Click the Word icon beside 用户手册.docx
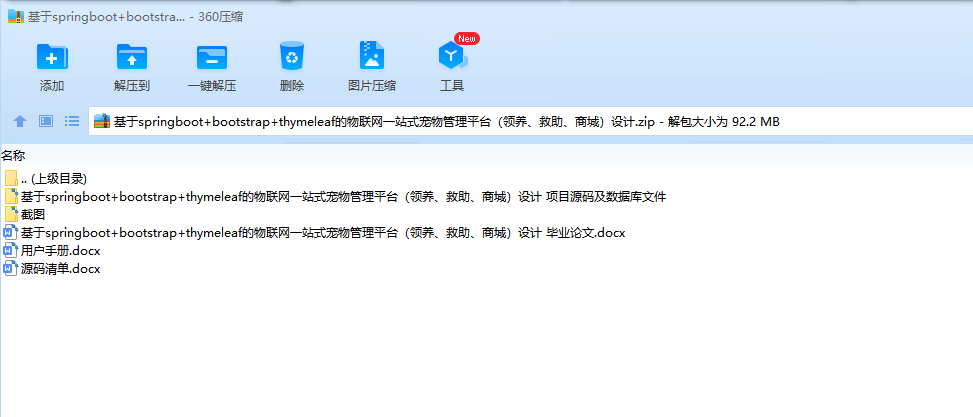 click(x=11, y=251)
